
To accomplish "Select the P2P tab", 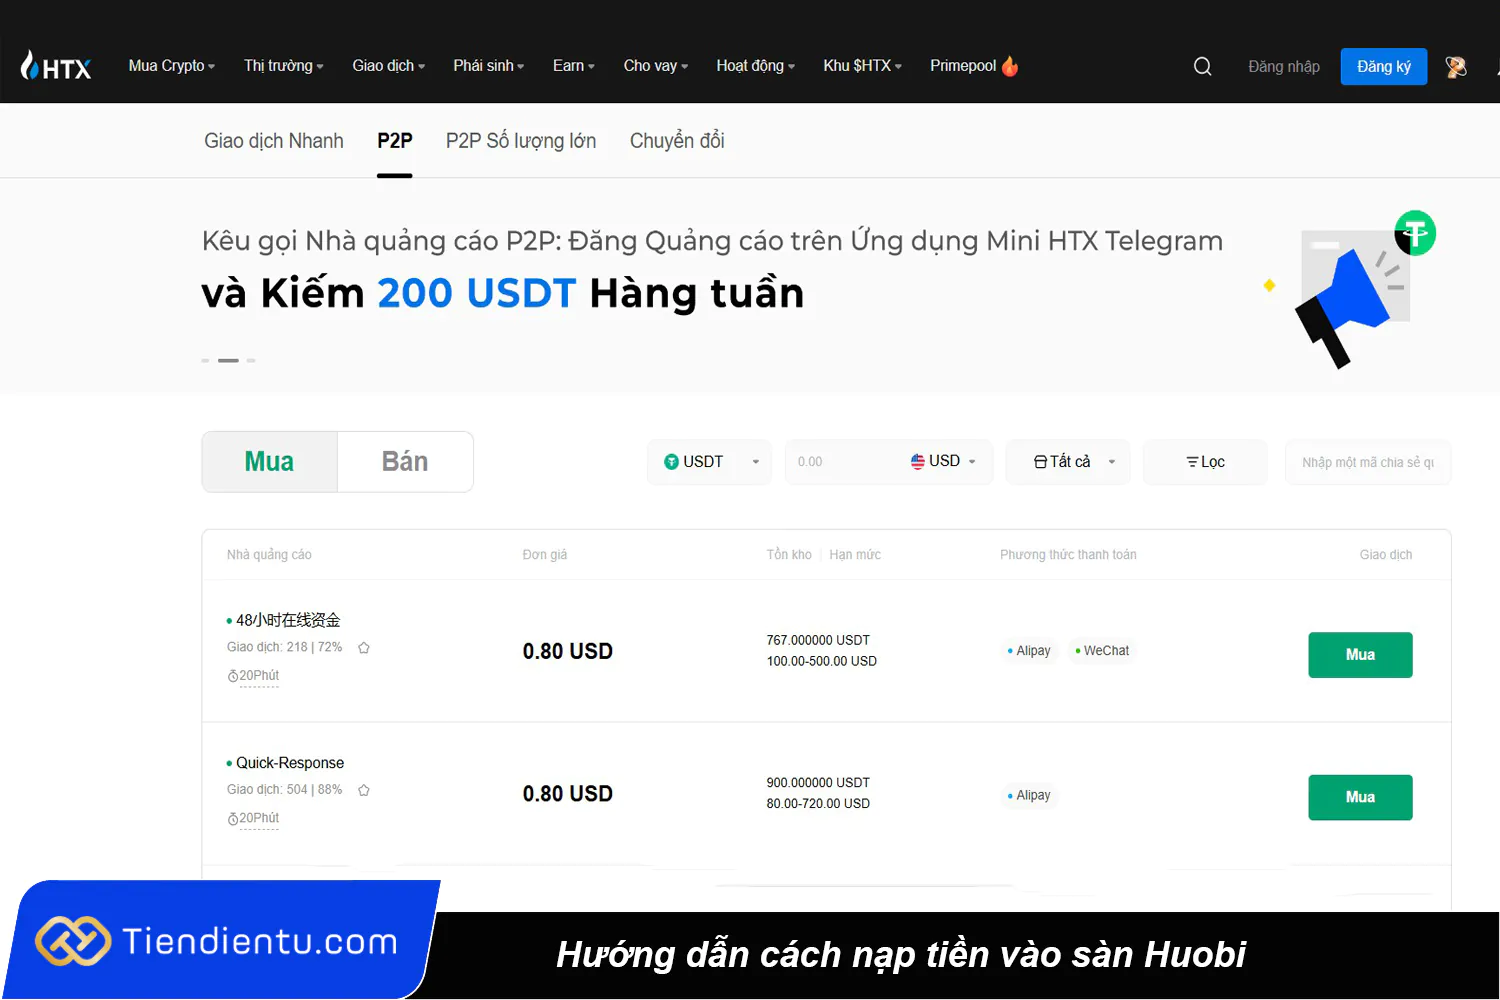I will pos(395,141).
